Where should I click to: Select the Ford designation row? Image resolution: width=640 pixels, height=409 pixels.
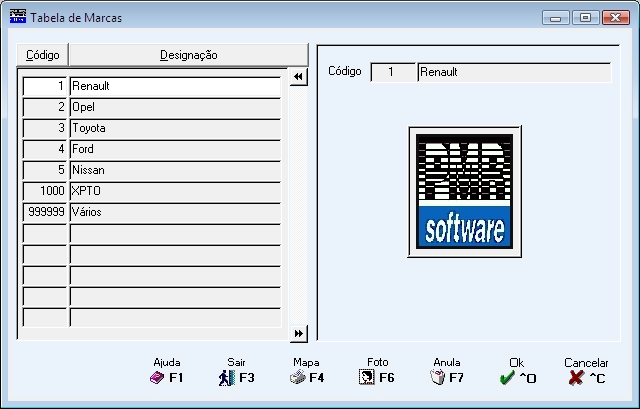[176, 149]
